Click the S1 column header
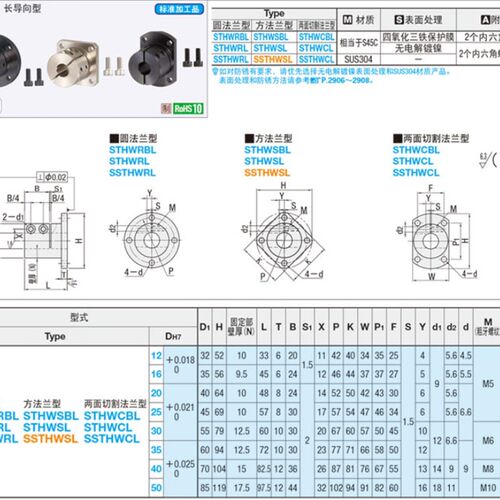Image resolution: width=500 pixels, height=500 pixels. coord(307,327)
